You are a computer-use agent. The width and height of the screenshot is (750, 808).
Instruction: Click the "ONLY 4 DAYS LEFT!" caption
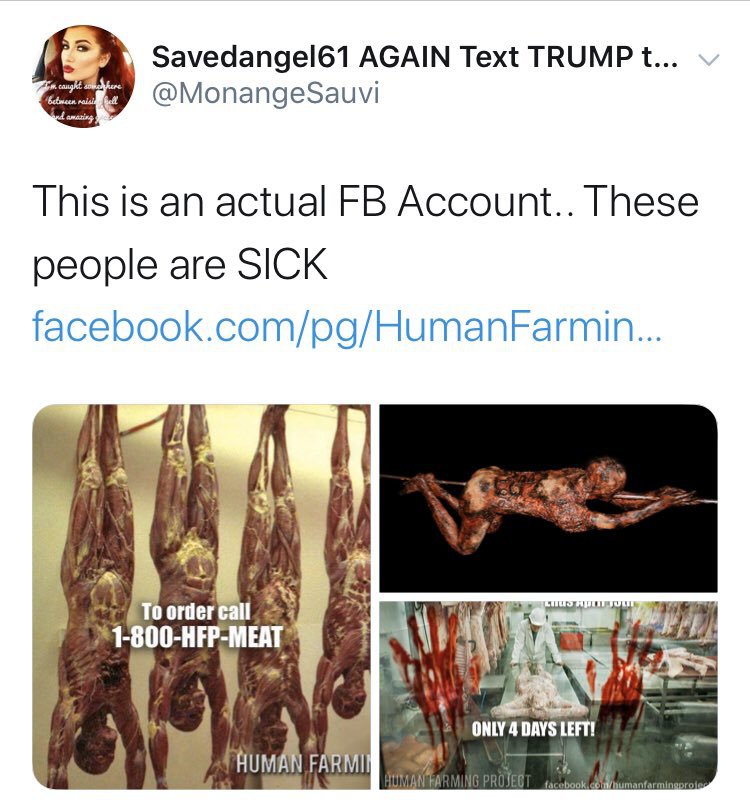coord(533,728)
